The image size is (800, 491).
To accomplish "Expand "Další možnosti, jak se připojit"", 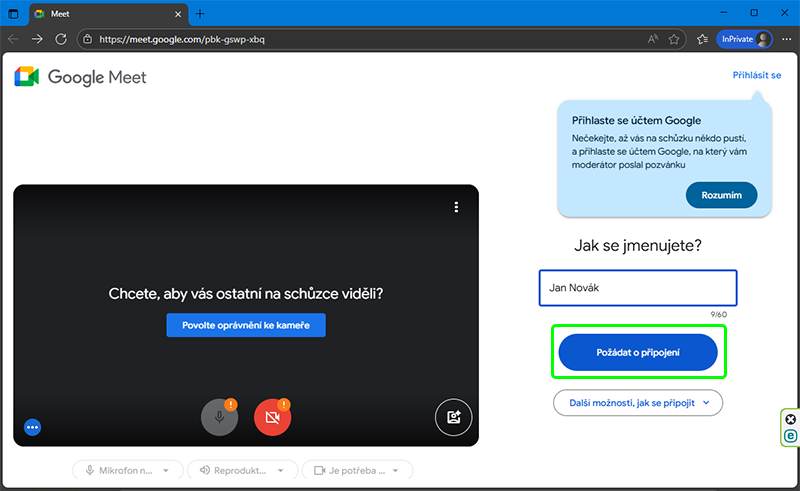I will click(x=637, y=402).
